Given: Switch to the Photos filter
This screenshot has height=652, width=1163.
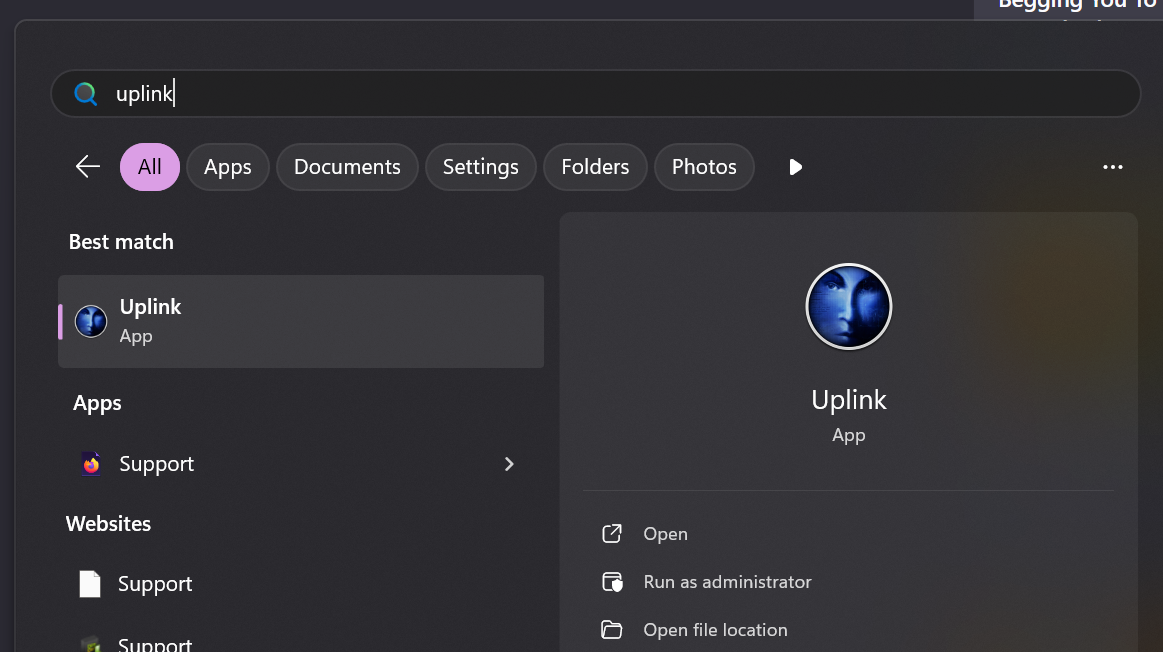Looking at the screenshot, I should click(704, 167).
